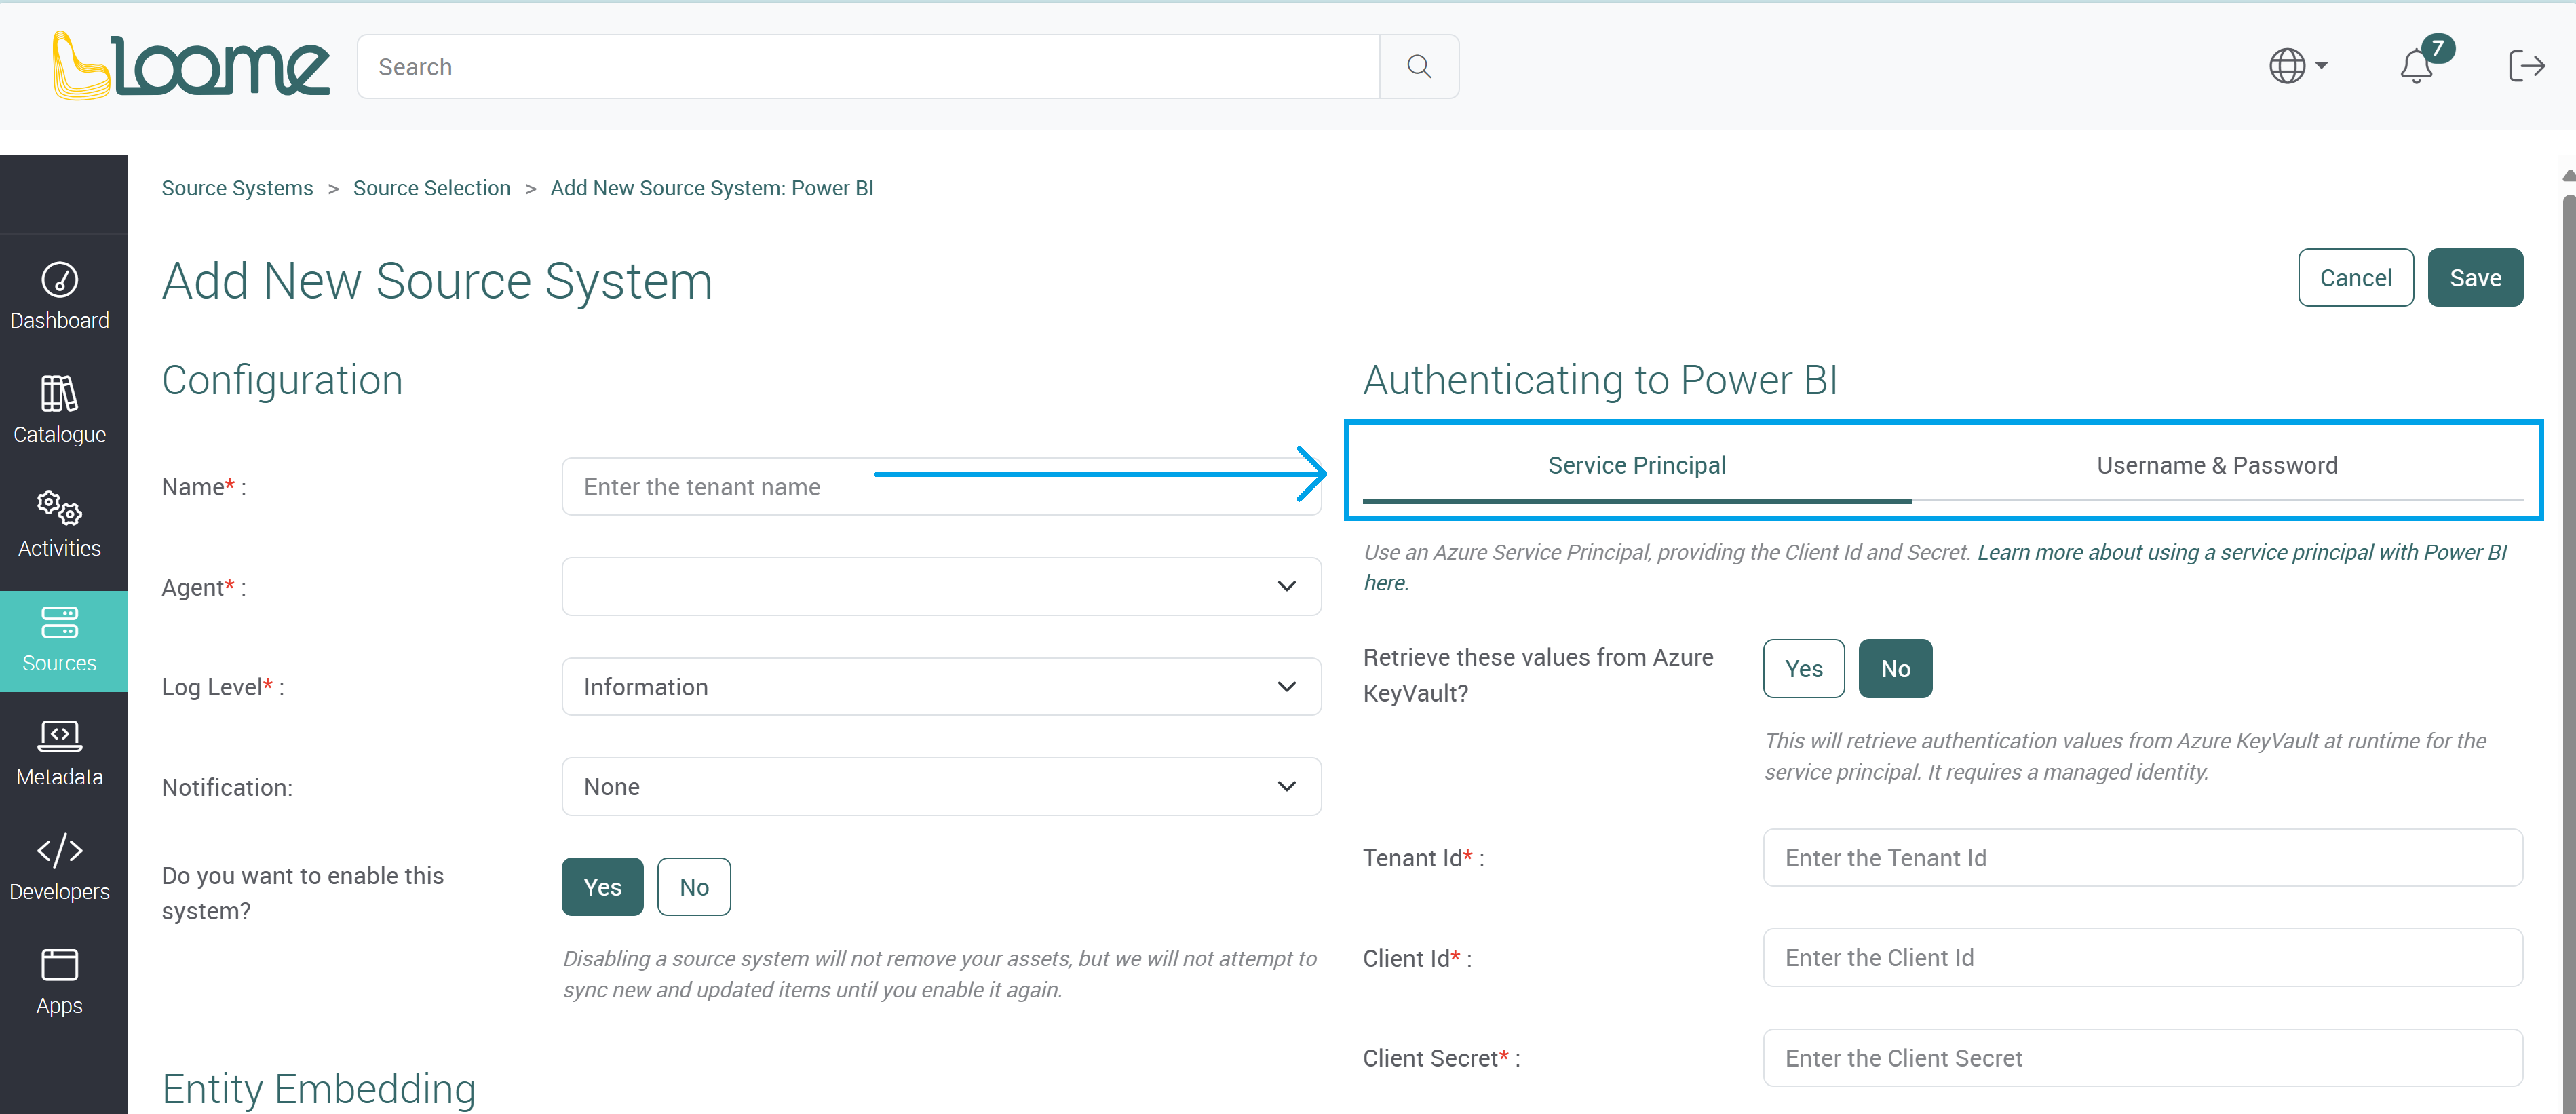This screenshot has width=2576, height=1114.
Task: Select No to disable this system
Action: click(x=694, y=887)
